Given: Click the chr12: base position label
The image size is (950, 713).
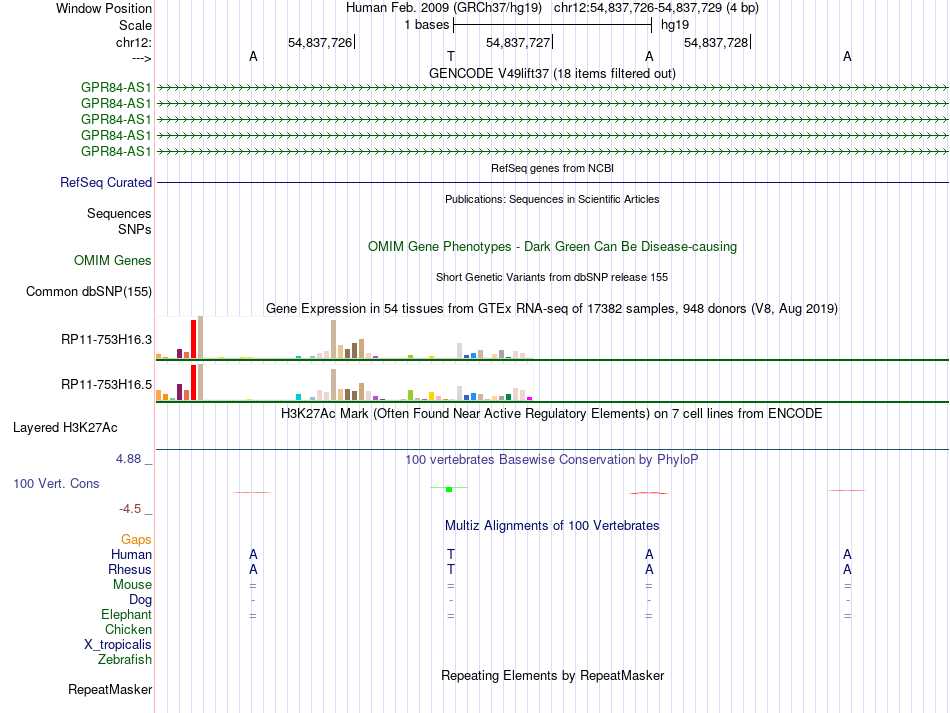Looking at the screenshot, I should pos(134,42).
